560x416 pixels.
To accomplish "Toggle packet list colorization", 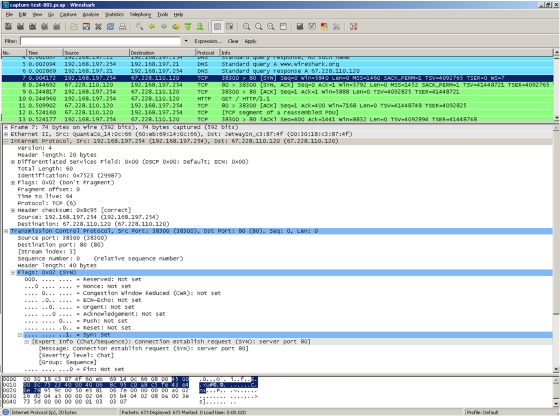I will [217, 26].
